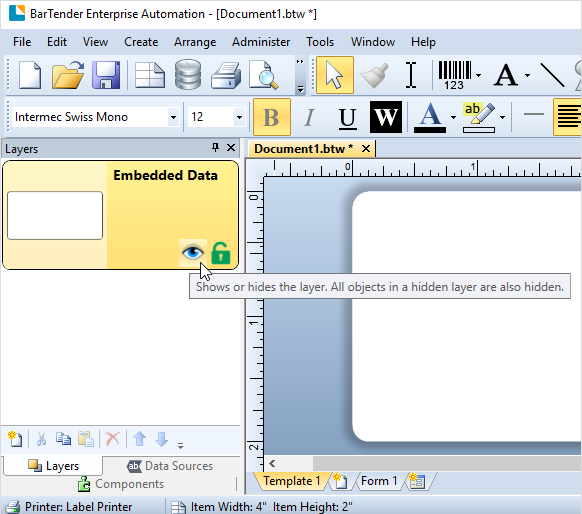The width and height of the screenshot is (582, 514).
Task: Open Page Setup icon
Action: coord(150,75)
